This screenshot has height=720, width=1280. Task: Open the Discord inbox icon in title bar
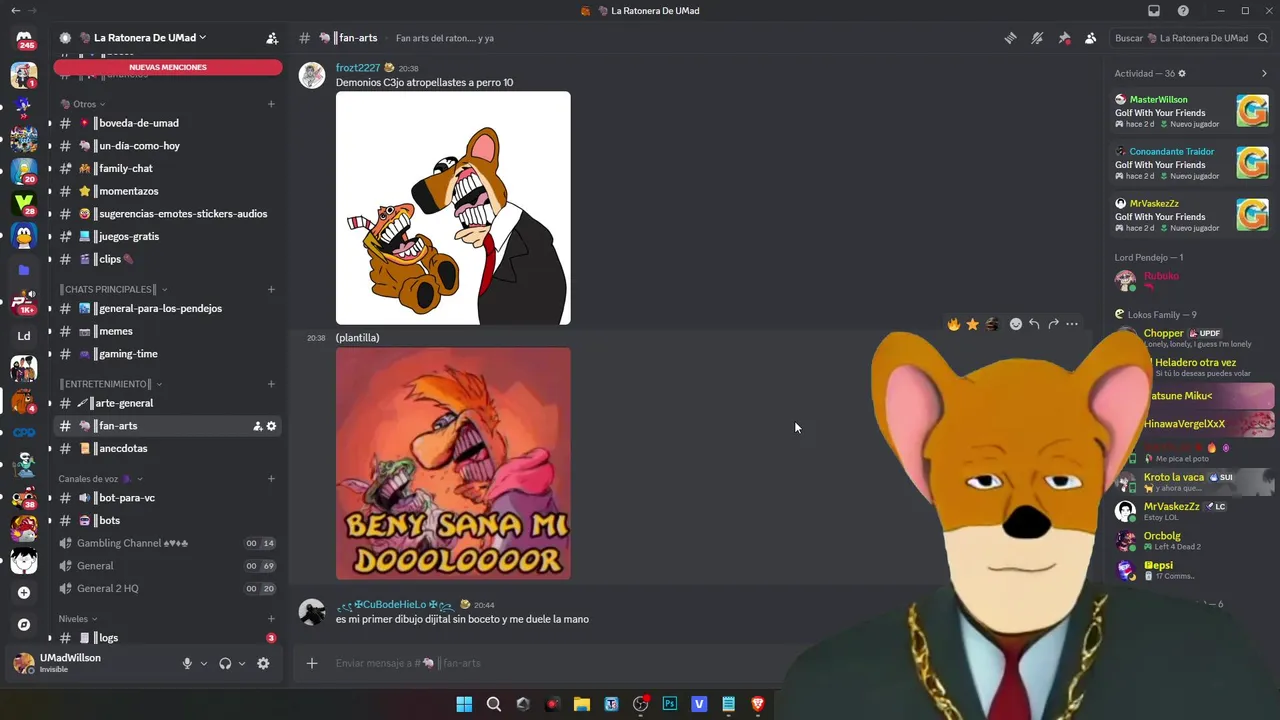(1154, 11)
